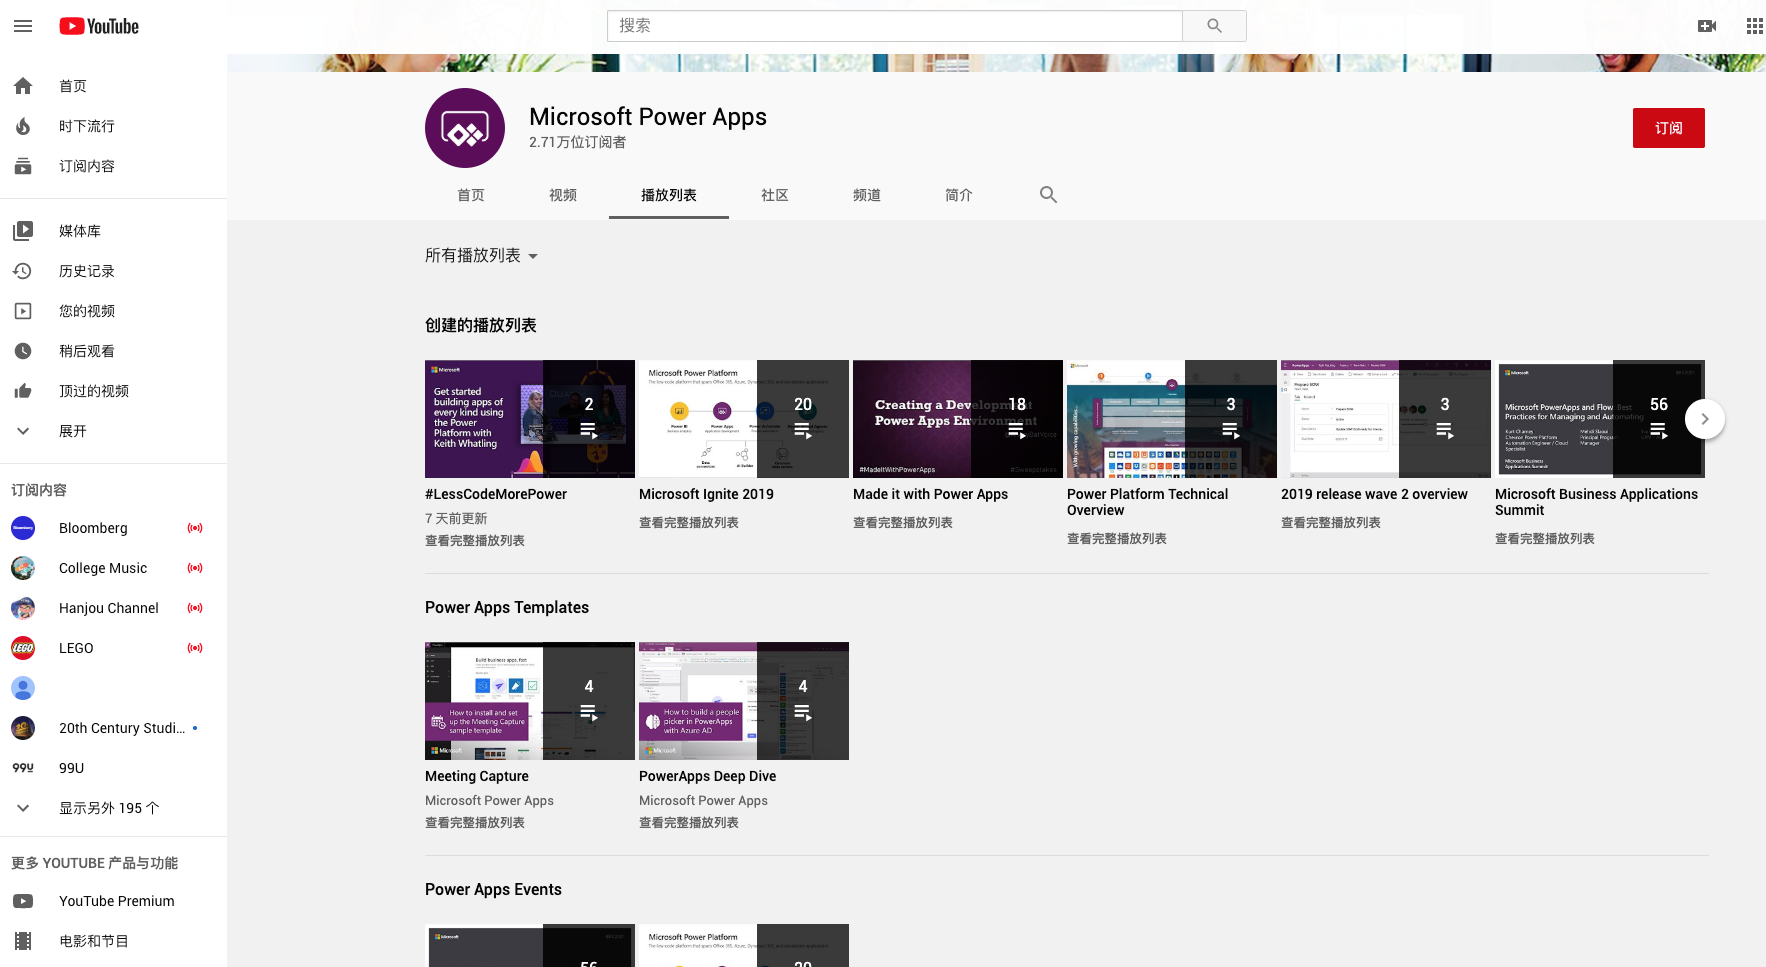Open Bloomberg channel avatar
The width and height of the screenshot is (1766, 967).
[x=23, y=528]
